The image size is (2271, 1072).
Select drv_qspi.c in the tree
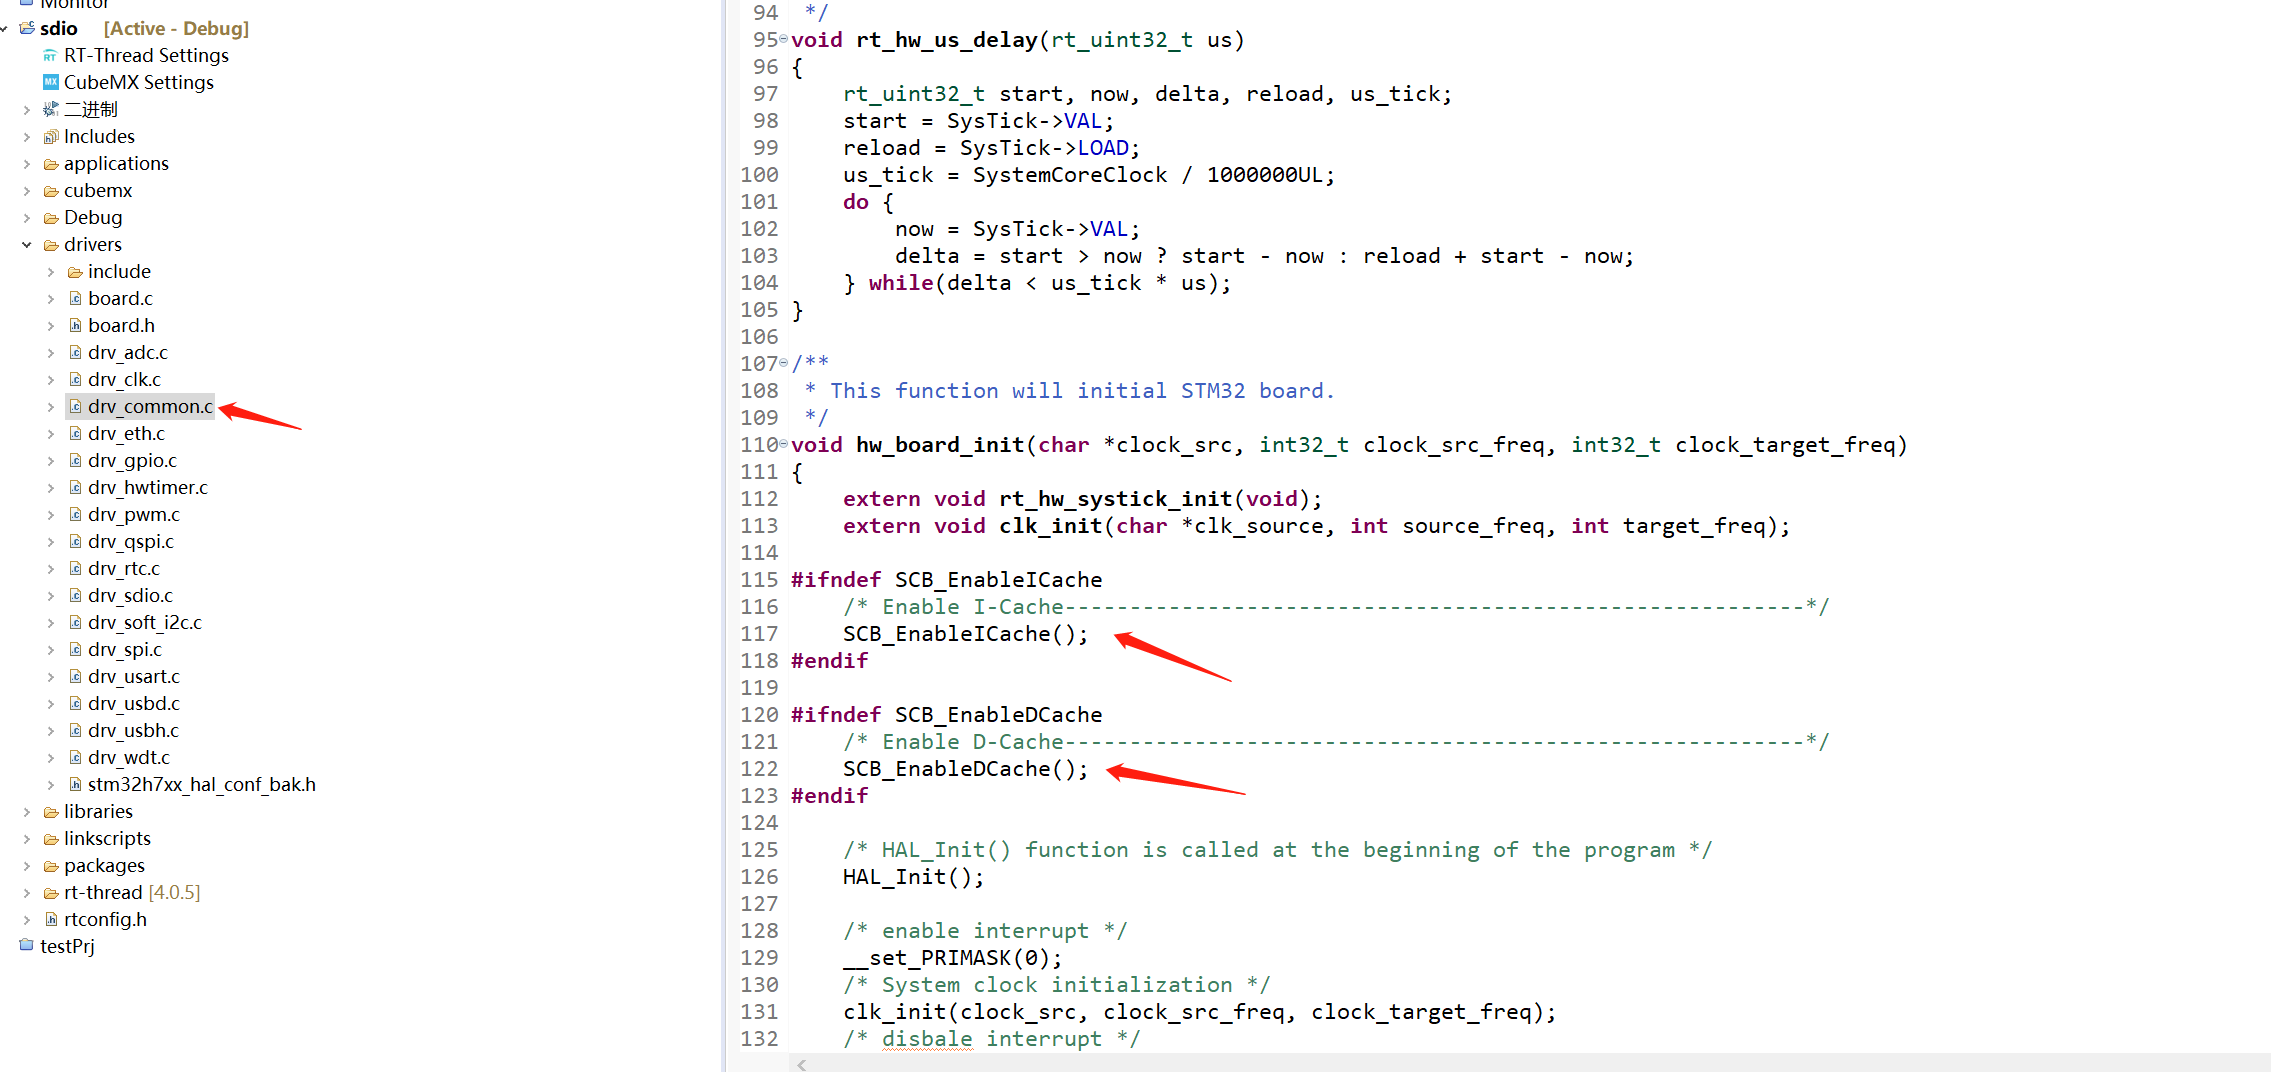tap(131, 541)
